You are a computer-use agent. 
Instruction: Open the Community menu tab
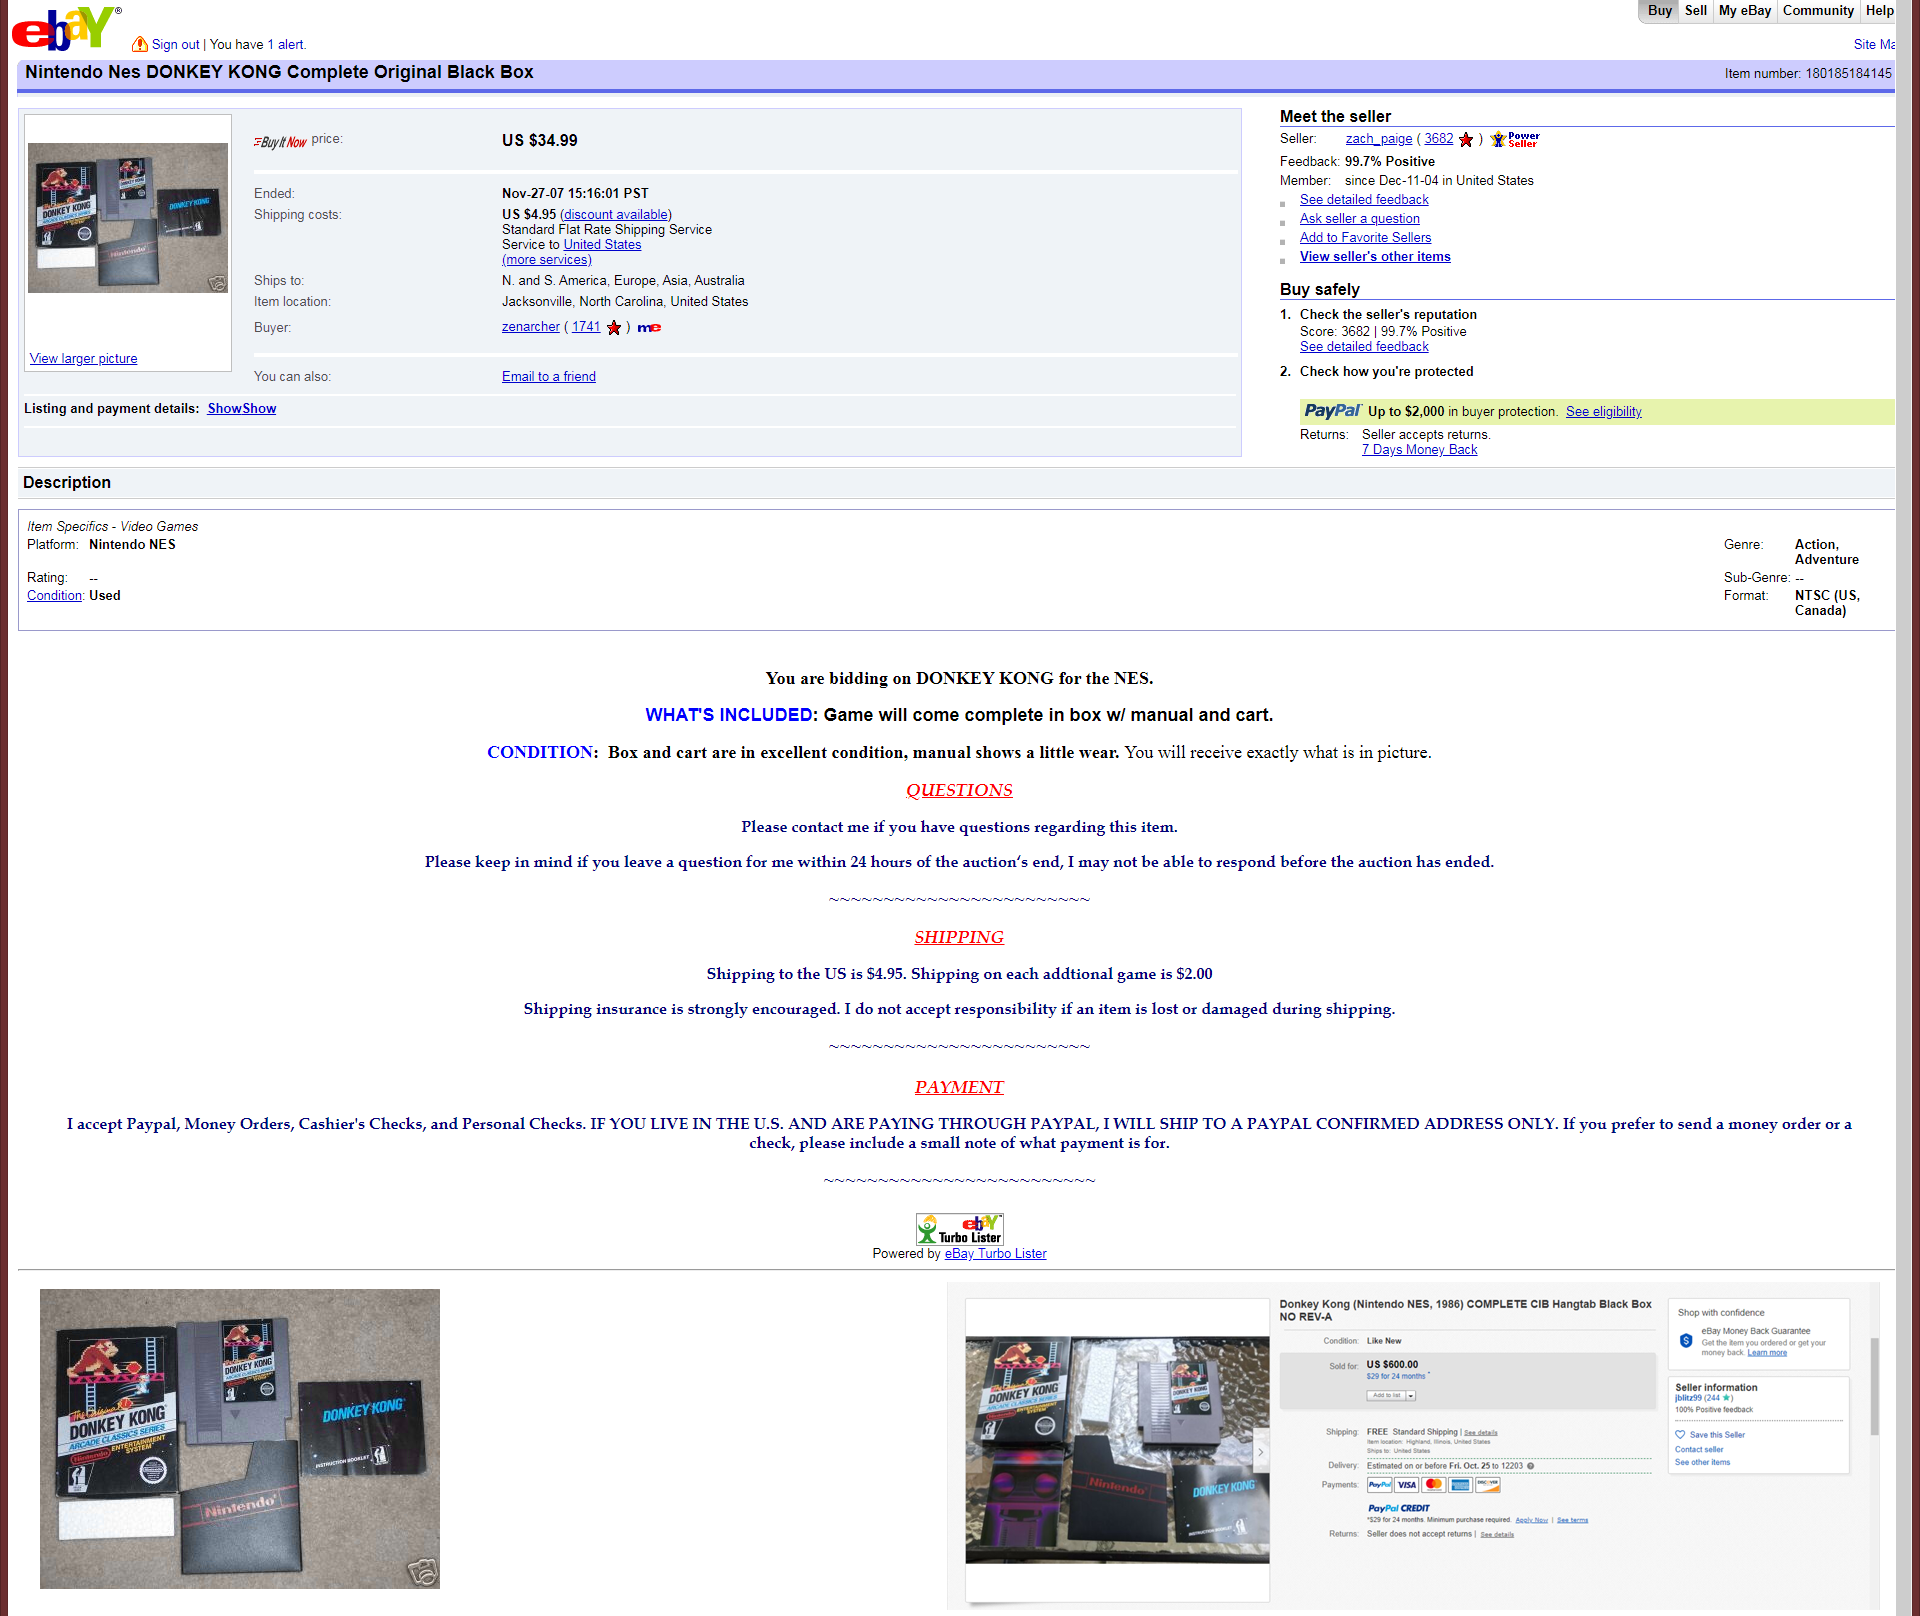[x=1817, y=10]
